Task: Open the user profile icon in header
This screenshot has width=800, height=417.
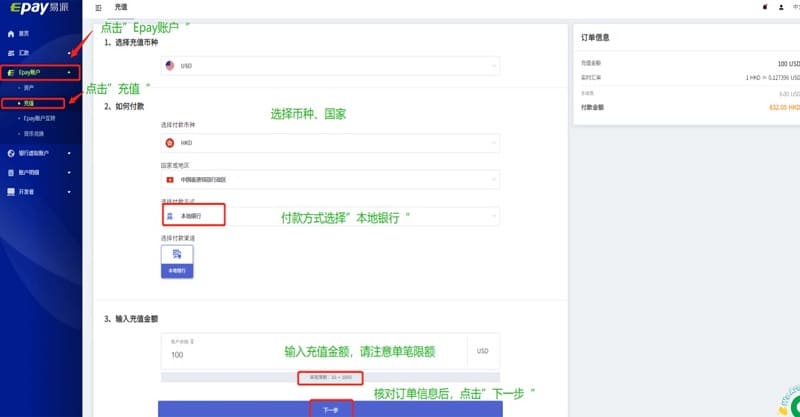Action: 781,7
